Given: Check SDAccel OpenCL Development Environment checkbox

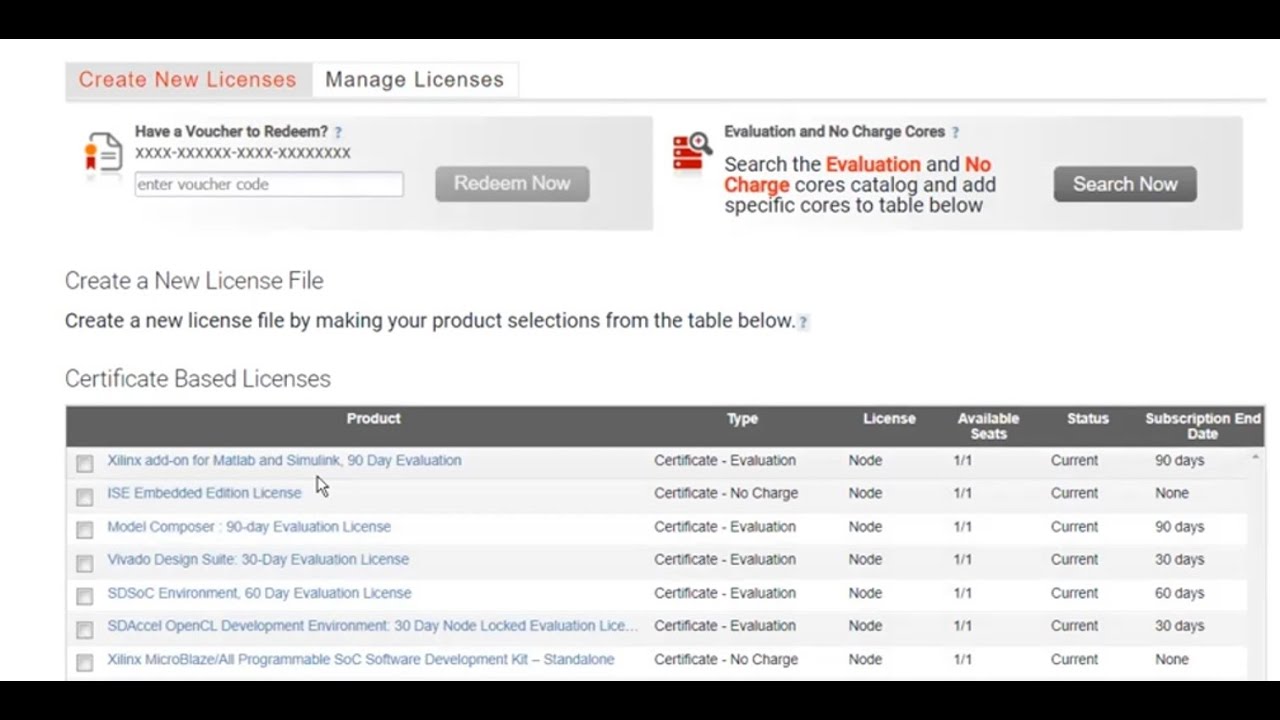Looking at the screenshot, I should click(x=85, y=629).
